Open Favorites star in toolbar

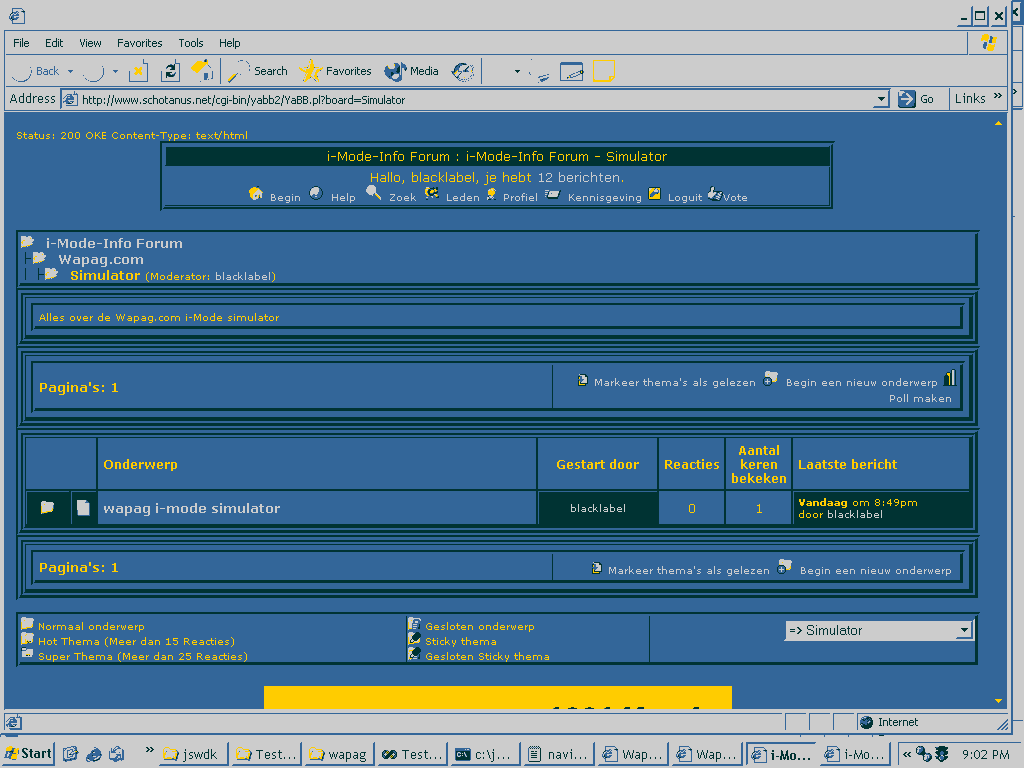click(x=336, y=71)
